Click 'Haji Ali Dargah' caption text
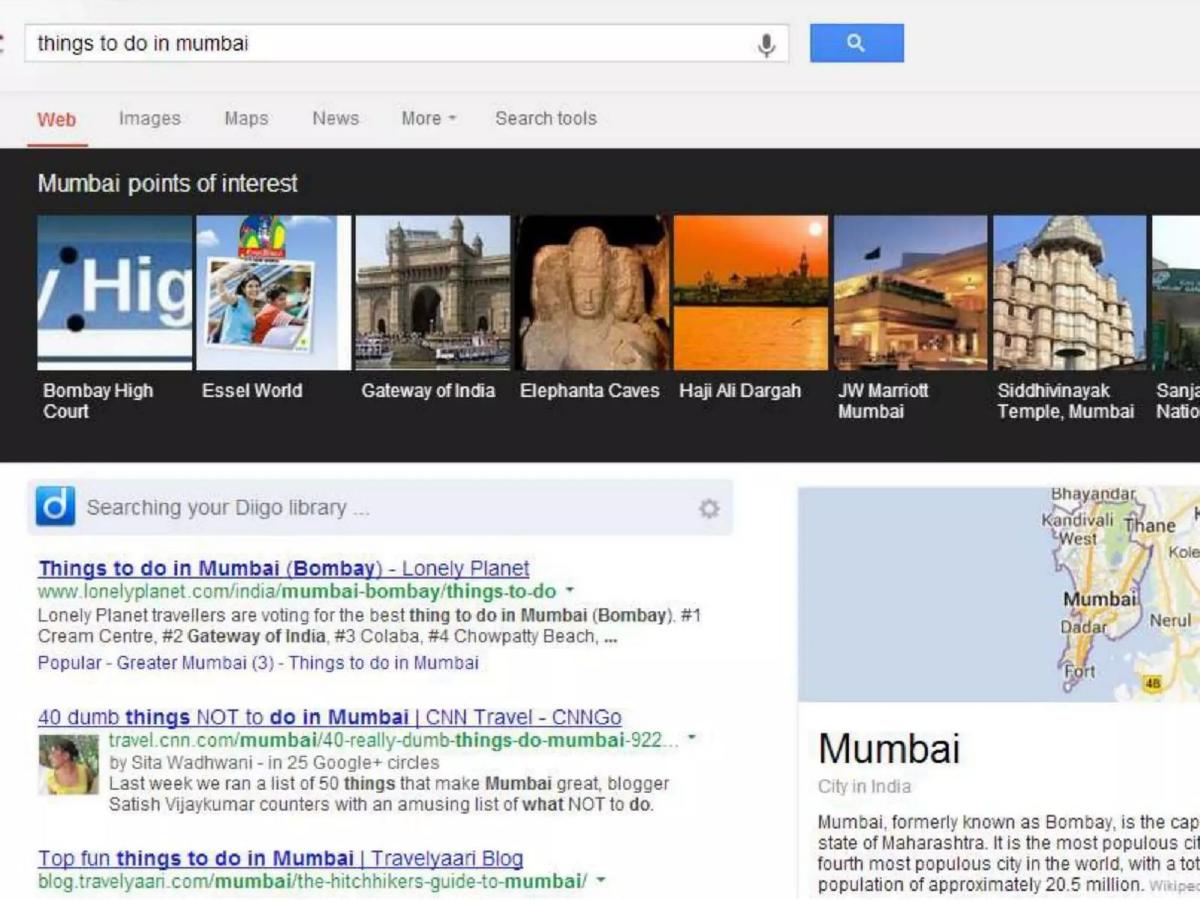This screenshot has height=900, width=1200. pos(740,391)
